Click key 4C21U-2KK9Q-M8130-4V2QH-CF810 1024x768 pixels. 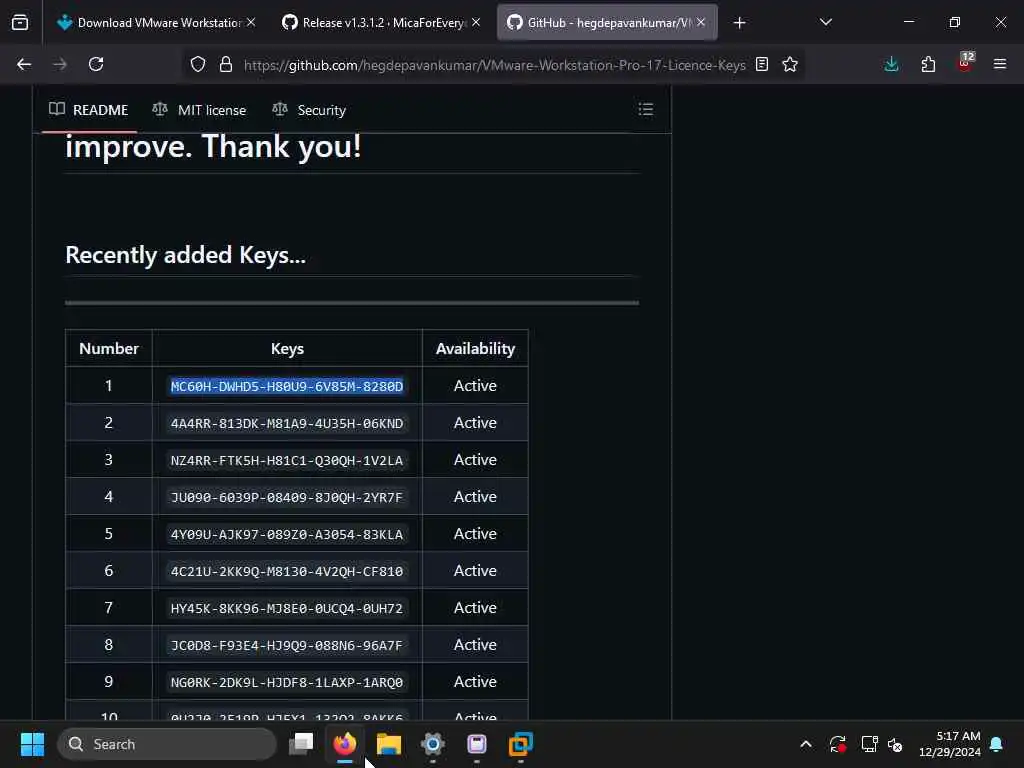tap(287, 571)
